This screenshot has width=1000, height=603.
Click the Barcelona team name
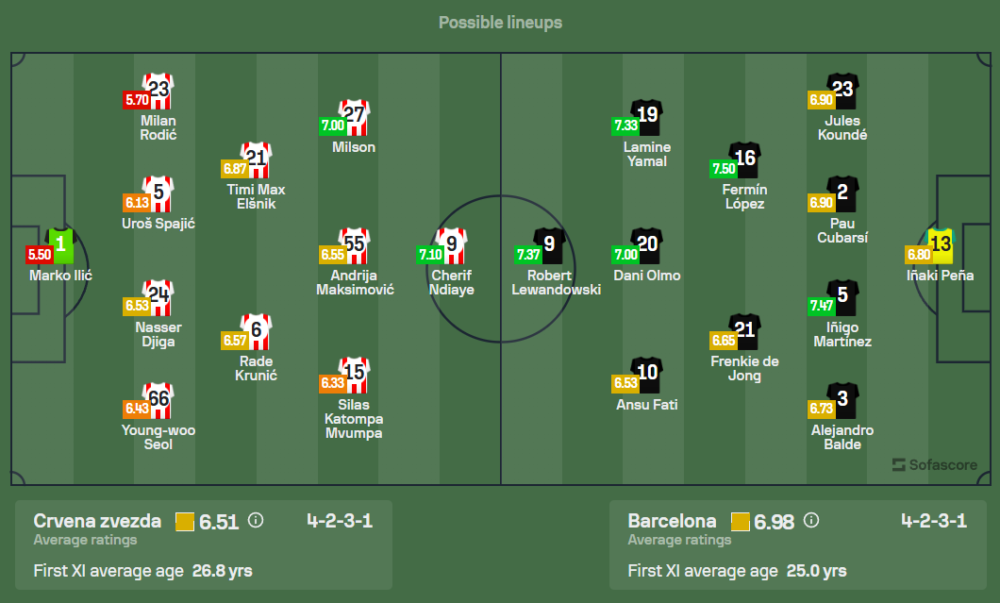point(672,521)
